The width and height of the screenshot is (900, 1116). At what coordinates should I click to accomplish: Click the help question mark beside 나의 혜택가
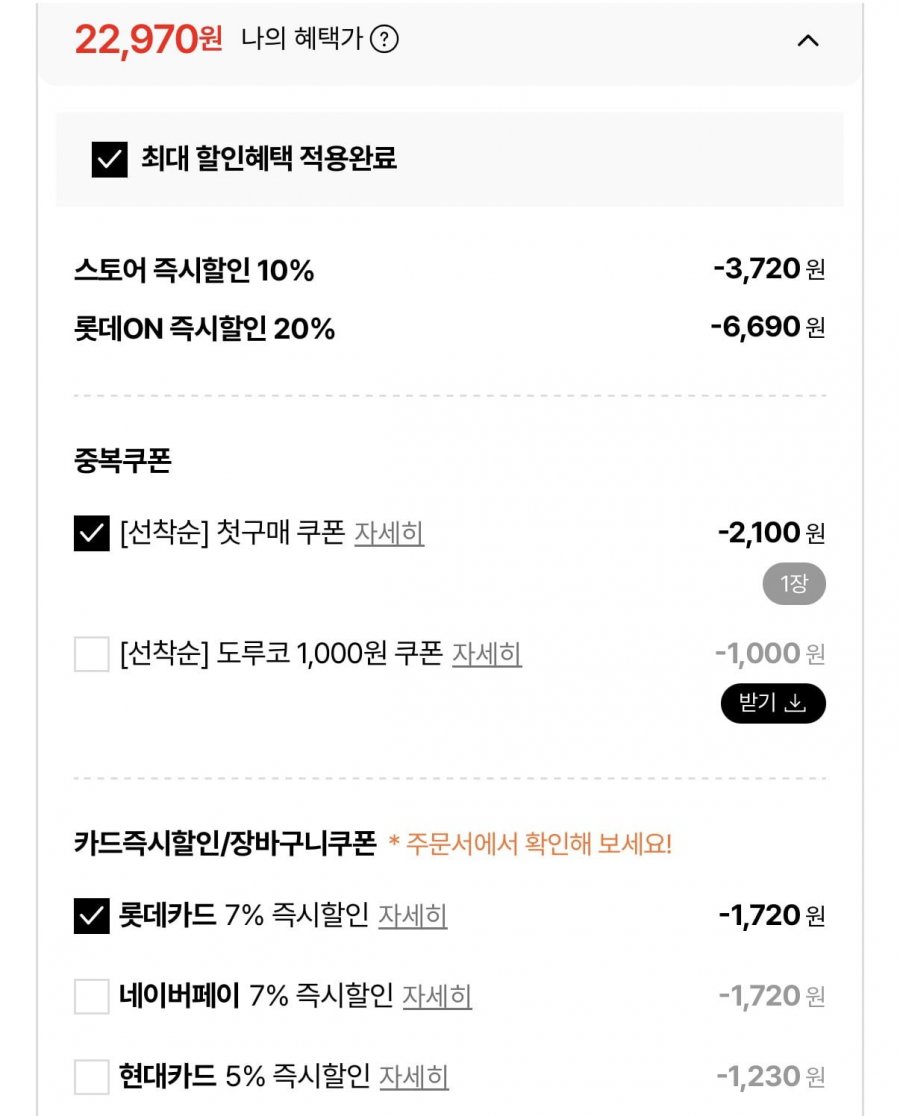(x=384, y=40)
